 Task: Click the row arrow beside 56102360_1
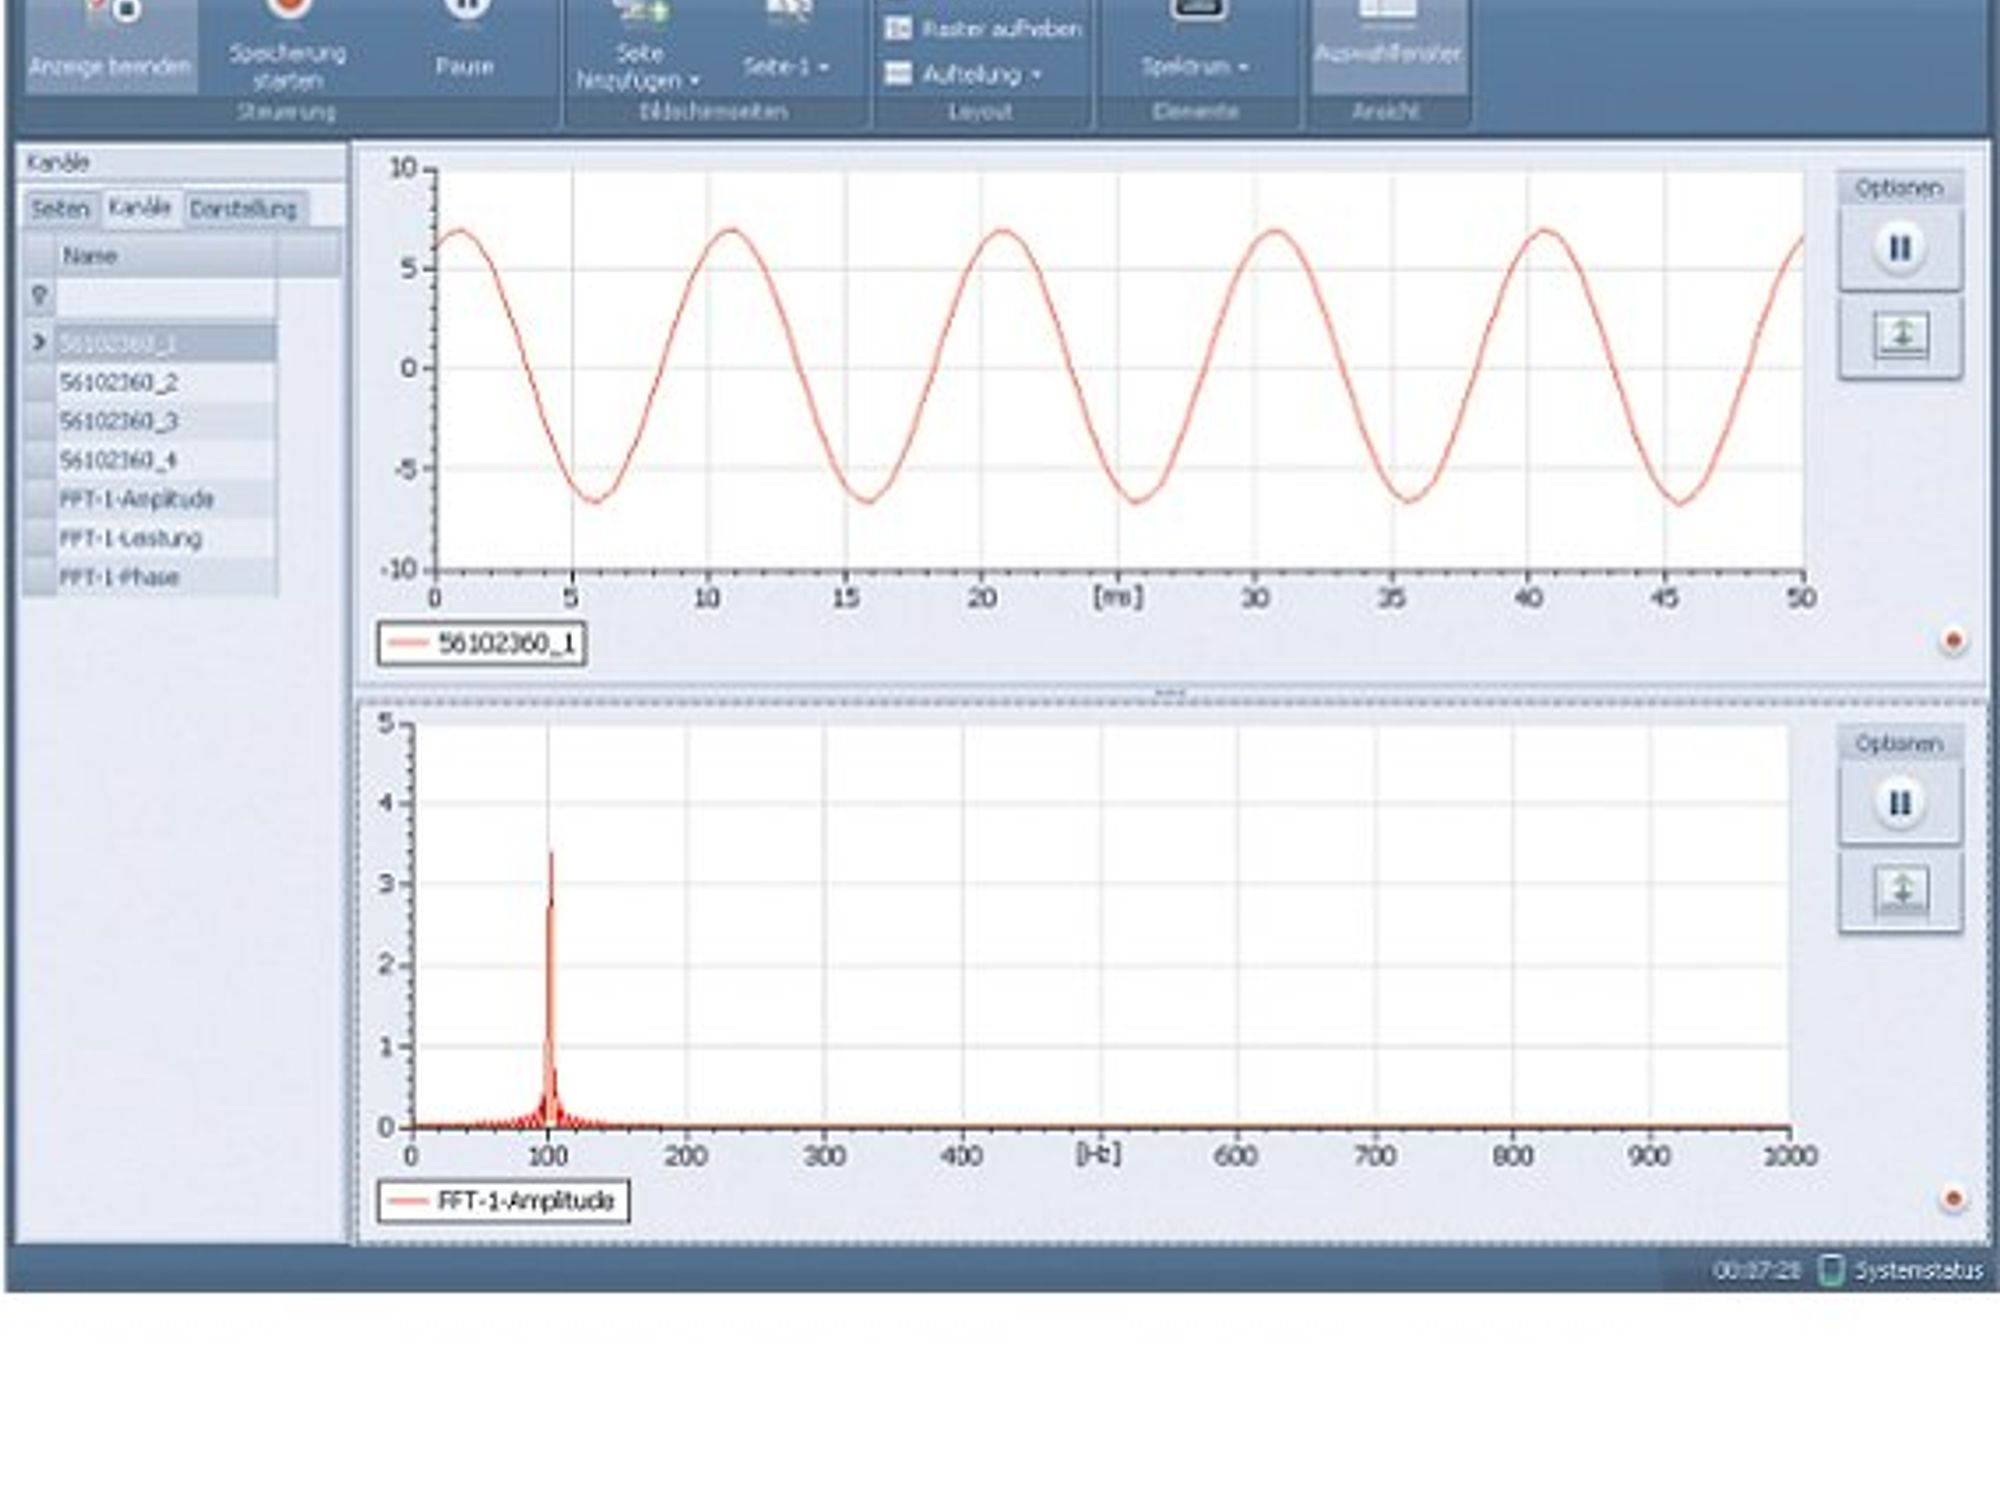[40, 343]
